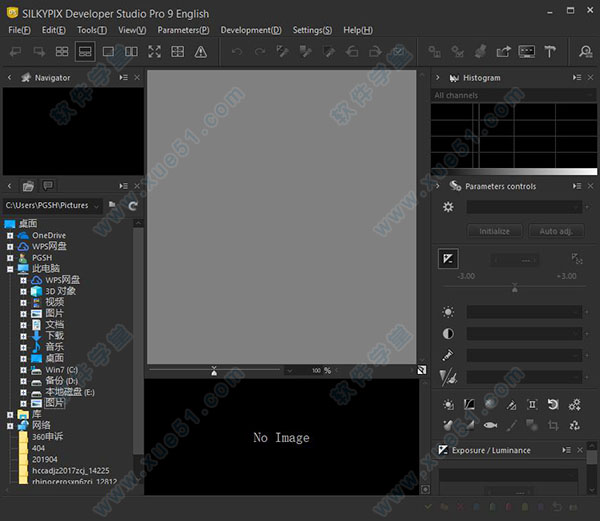
Task: Open the Edit menu
Action: click(54, 30)
